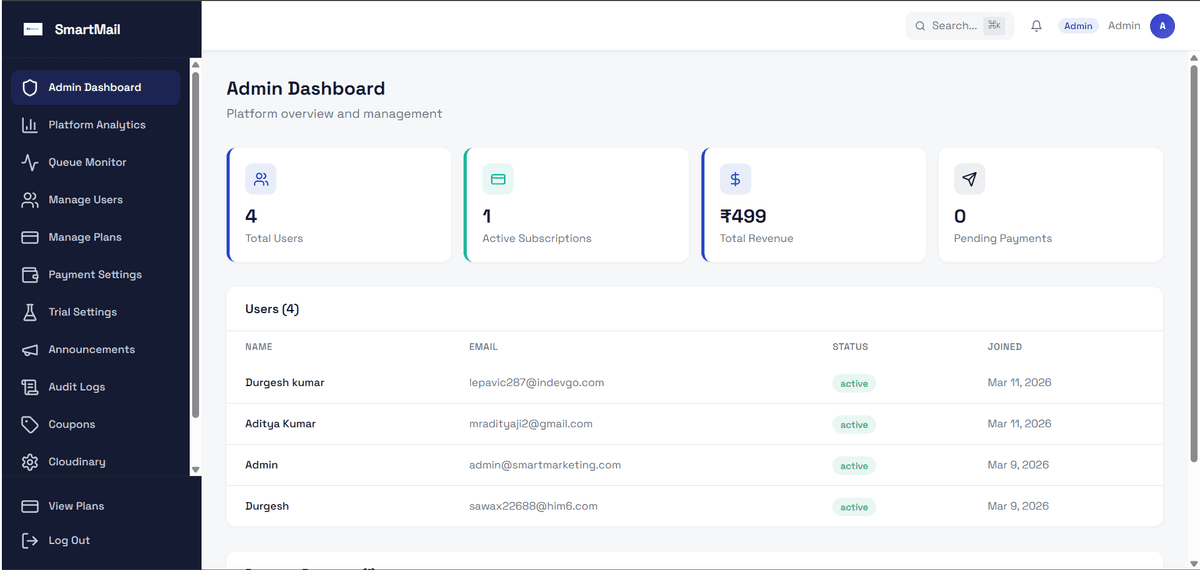The width and height of the screenshot is (1200, 570).
Task: Open Coupons page
Action: [96, 424]
